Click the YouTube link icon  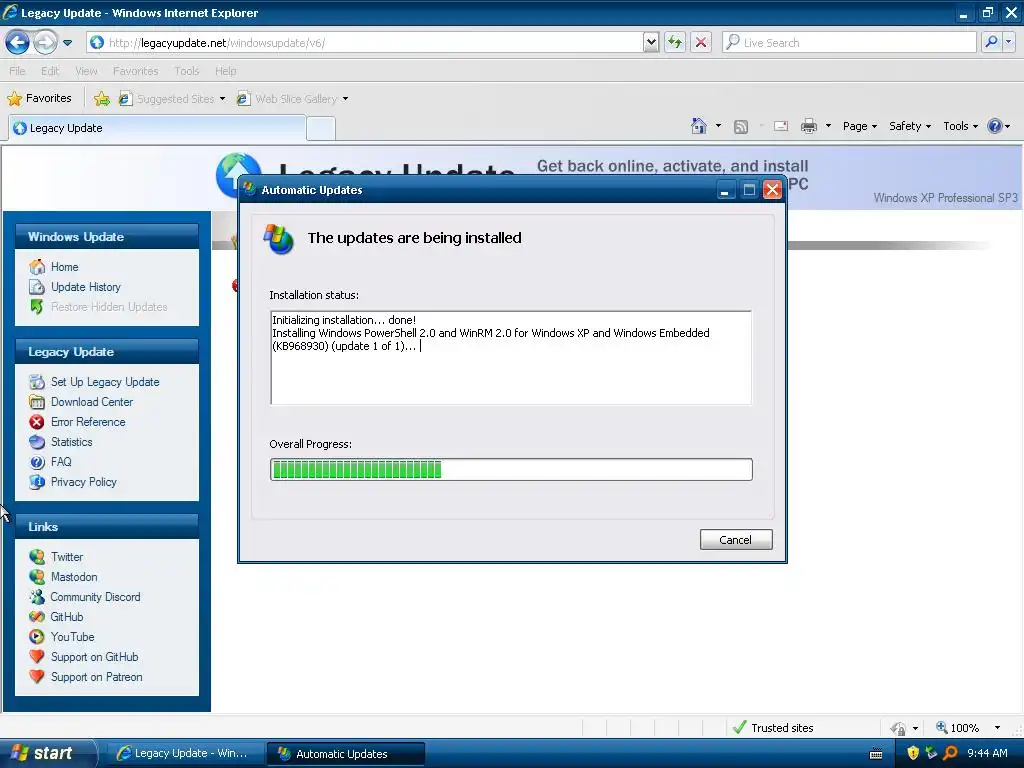click(37, 637)
